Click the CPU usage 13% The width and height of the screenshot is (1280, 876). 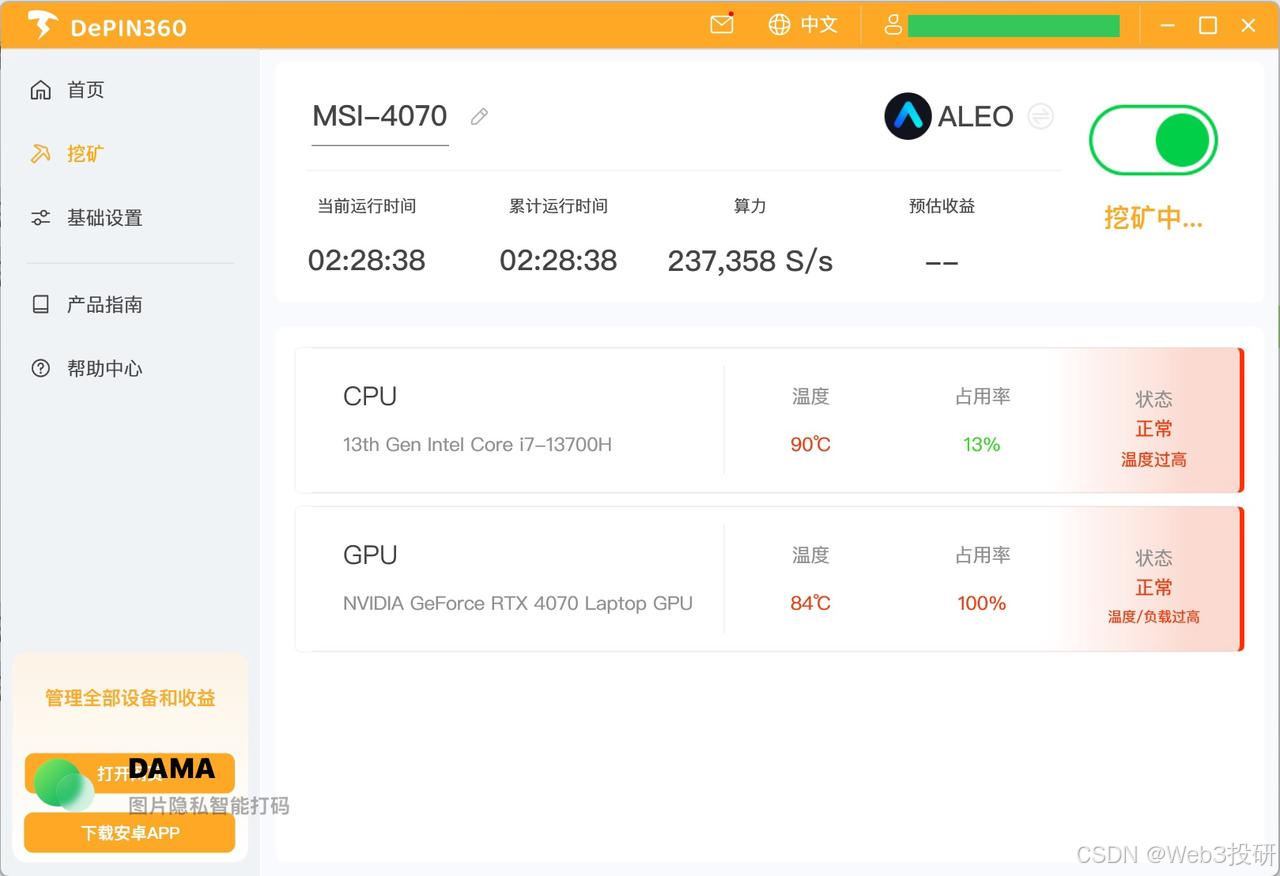(982, 444)
